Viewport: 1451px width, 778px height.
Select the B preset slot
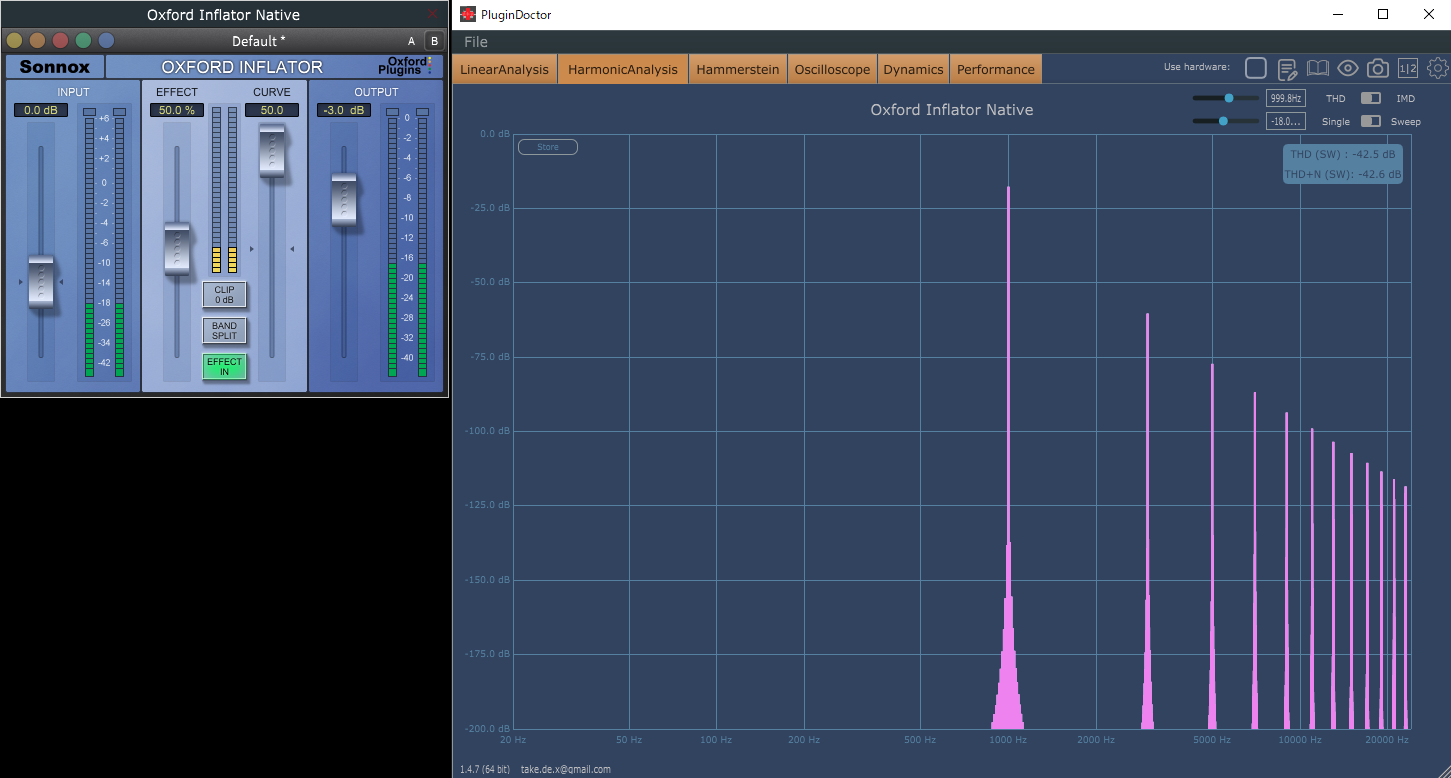pyautogui.click(x=433, y=41)
